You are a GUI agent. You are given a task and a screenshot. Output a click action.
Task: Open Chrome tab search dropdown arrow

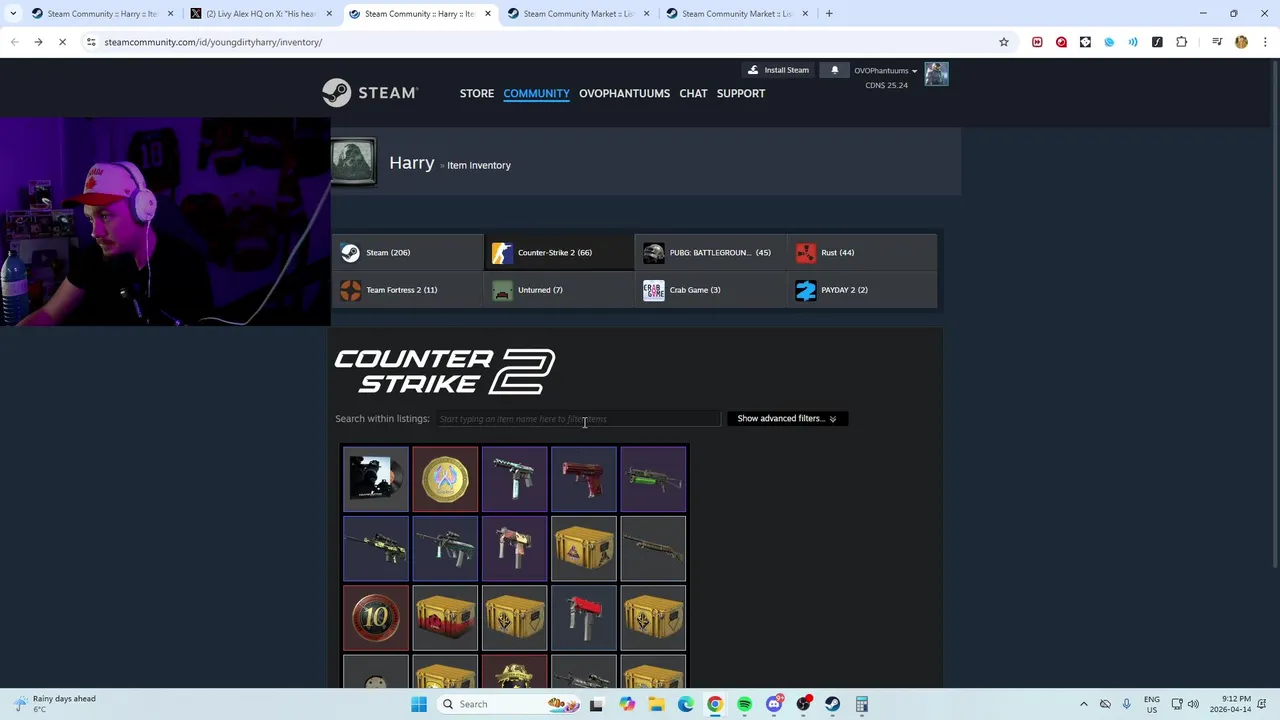[13, 13]
